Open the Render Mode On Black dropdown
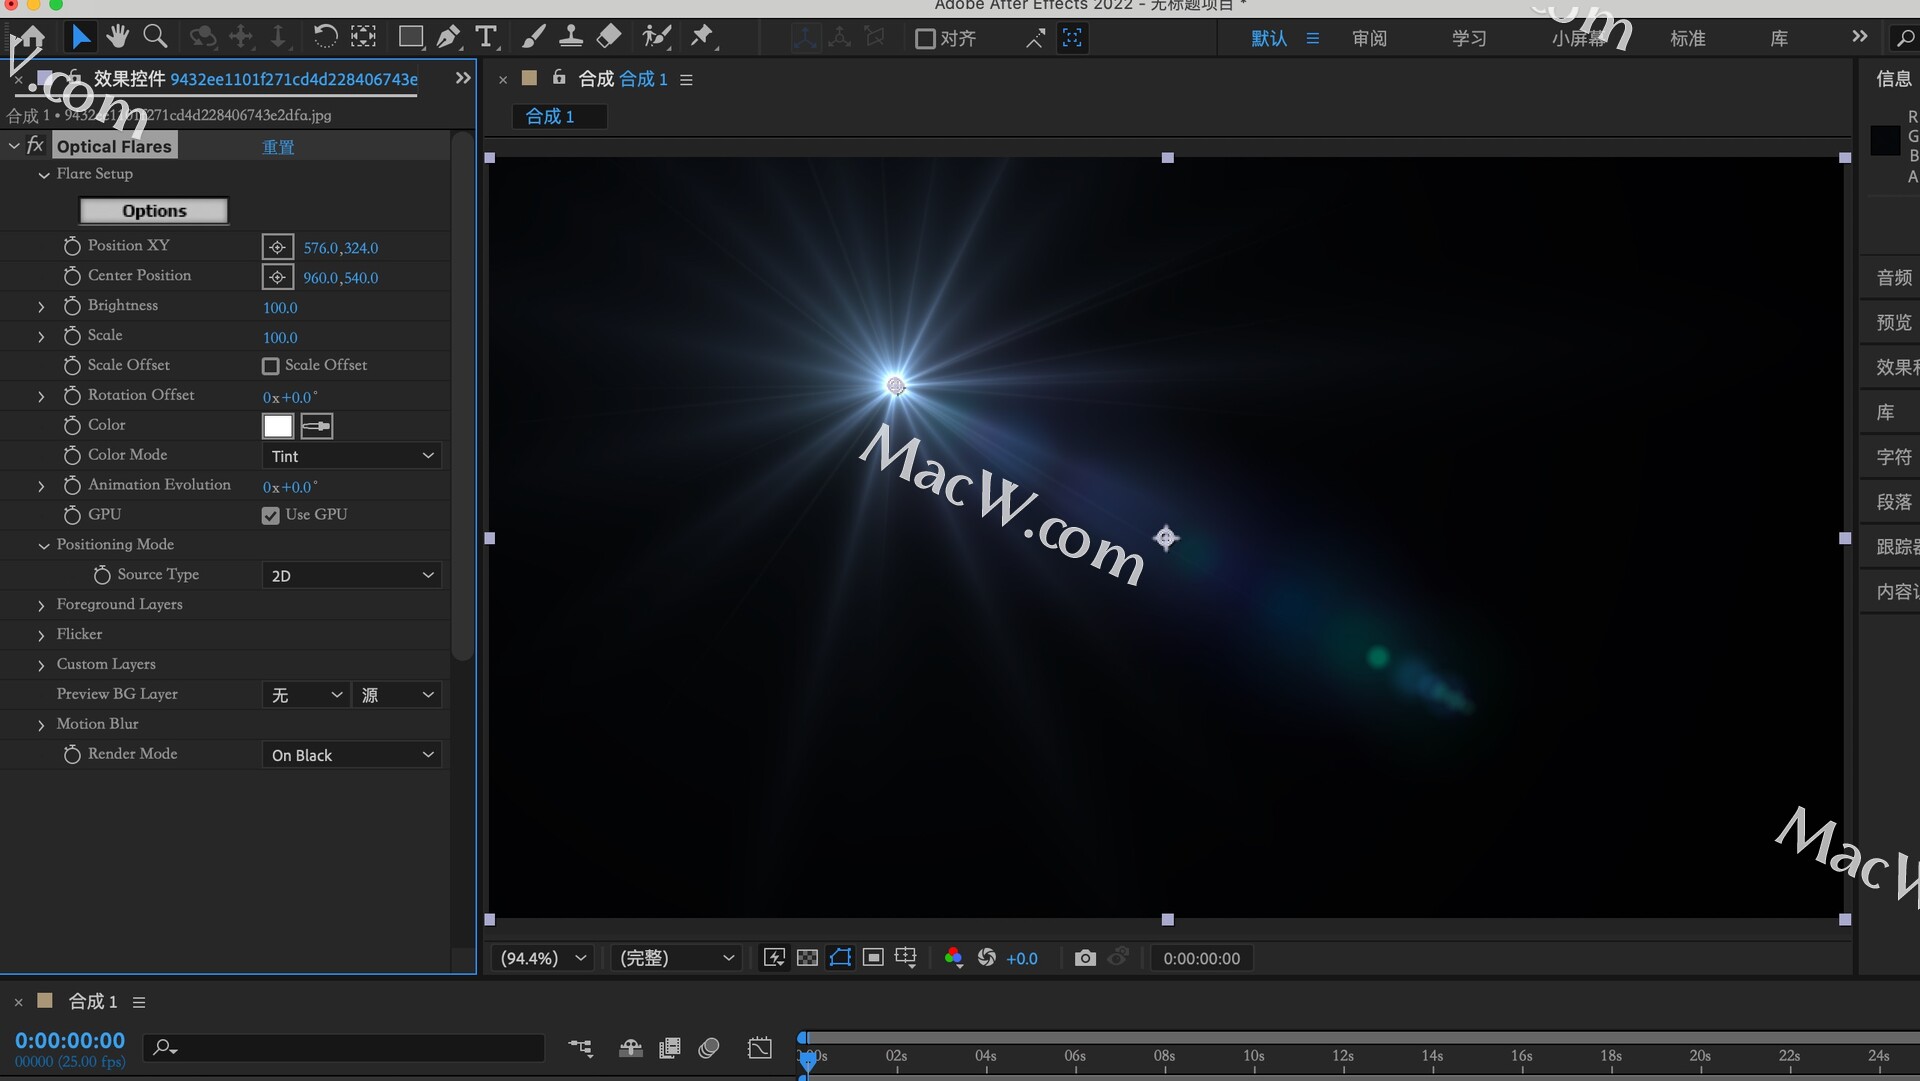1920x1081 pixels. tap(352, 755)
